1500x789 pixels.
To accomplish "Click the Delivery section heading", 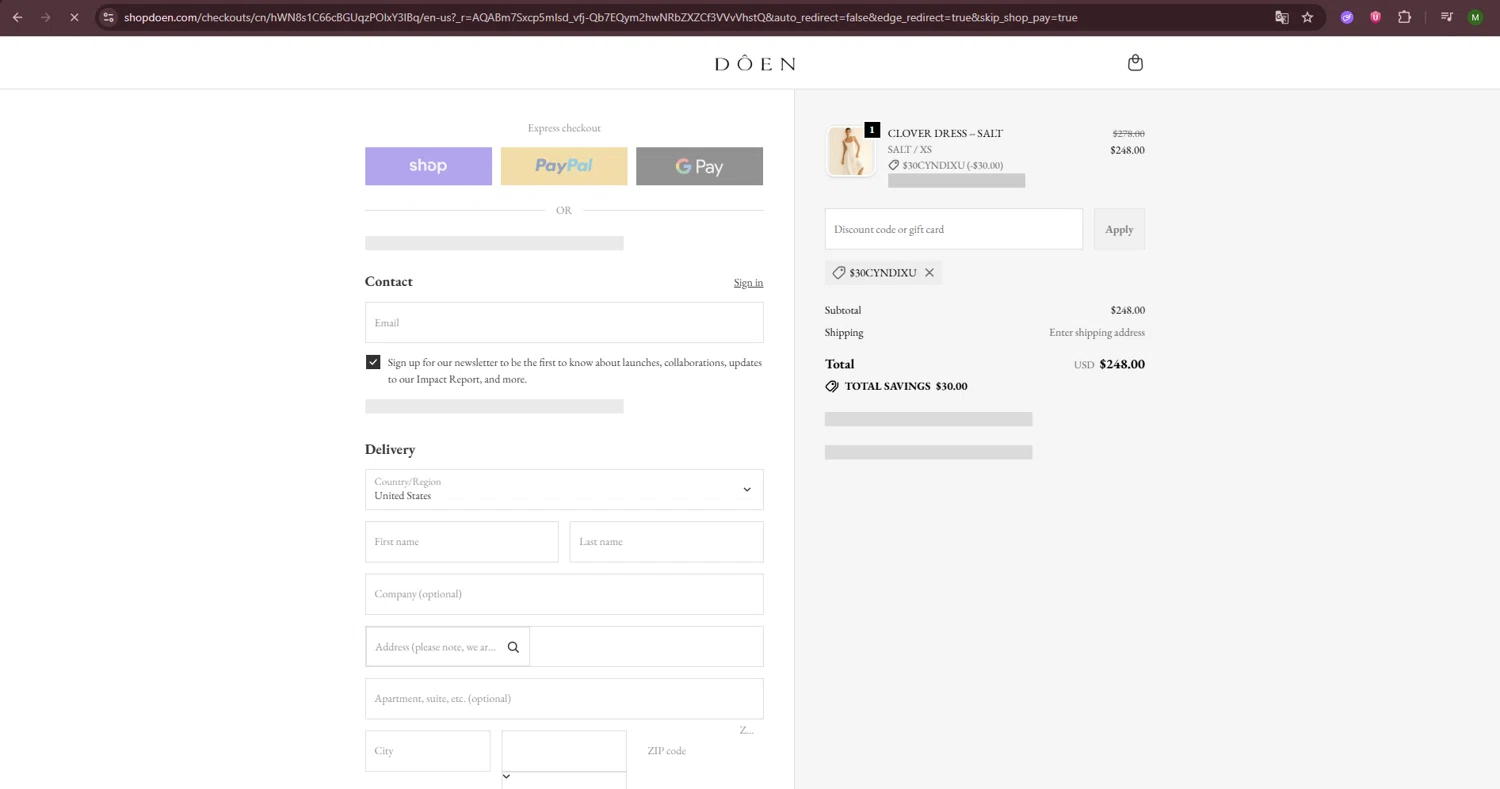I will [x=390, y=449].
